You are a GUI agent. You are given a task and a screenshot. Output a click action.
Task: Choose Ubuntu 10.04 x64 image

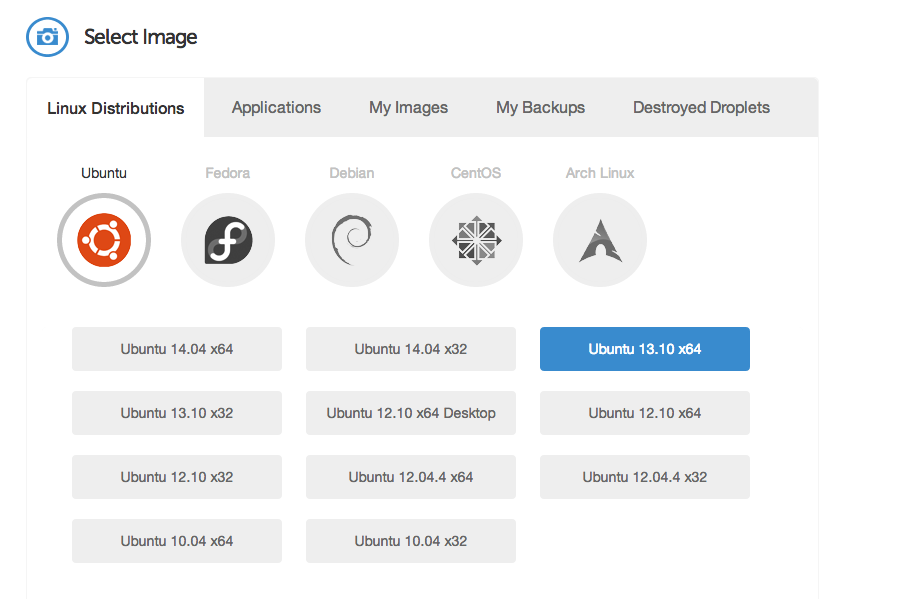pyautogui.click(x=177, y=541)
